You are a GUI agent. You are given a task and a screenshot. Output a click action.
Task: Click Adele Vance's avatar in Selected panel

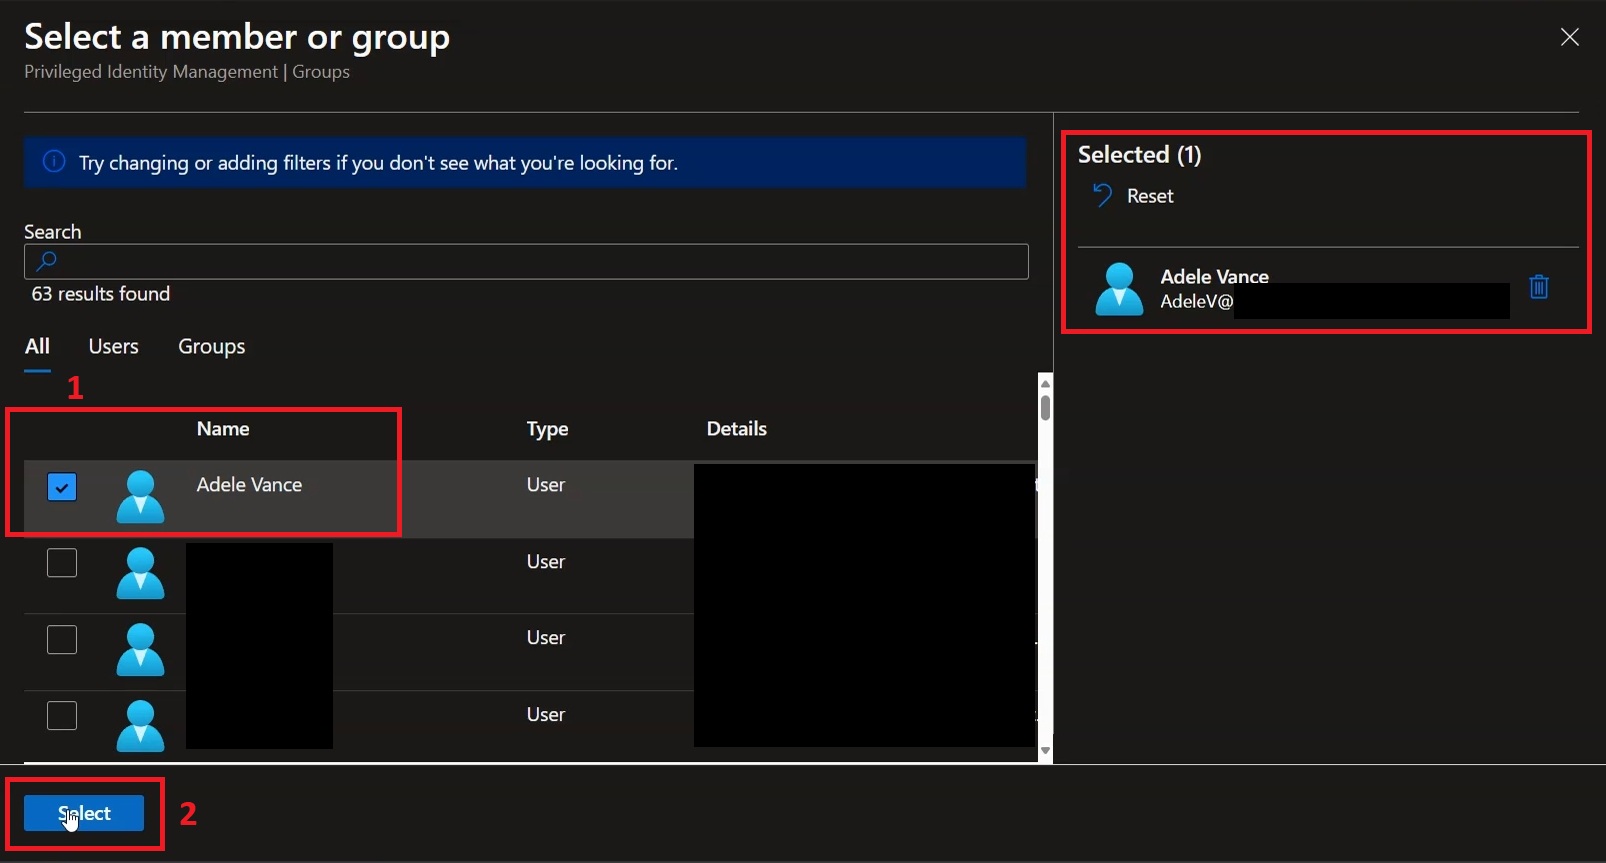(1119, 289)
